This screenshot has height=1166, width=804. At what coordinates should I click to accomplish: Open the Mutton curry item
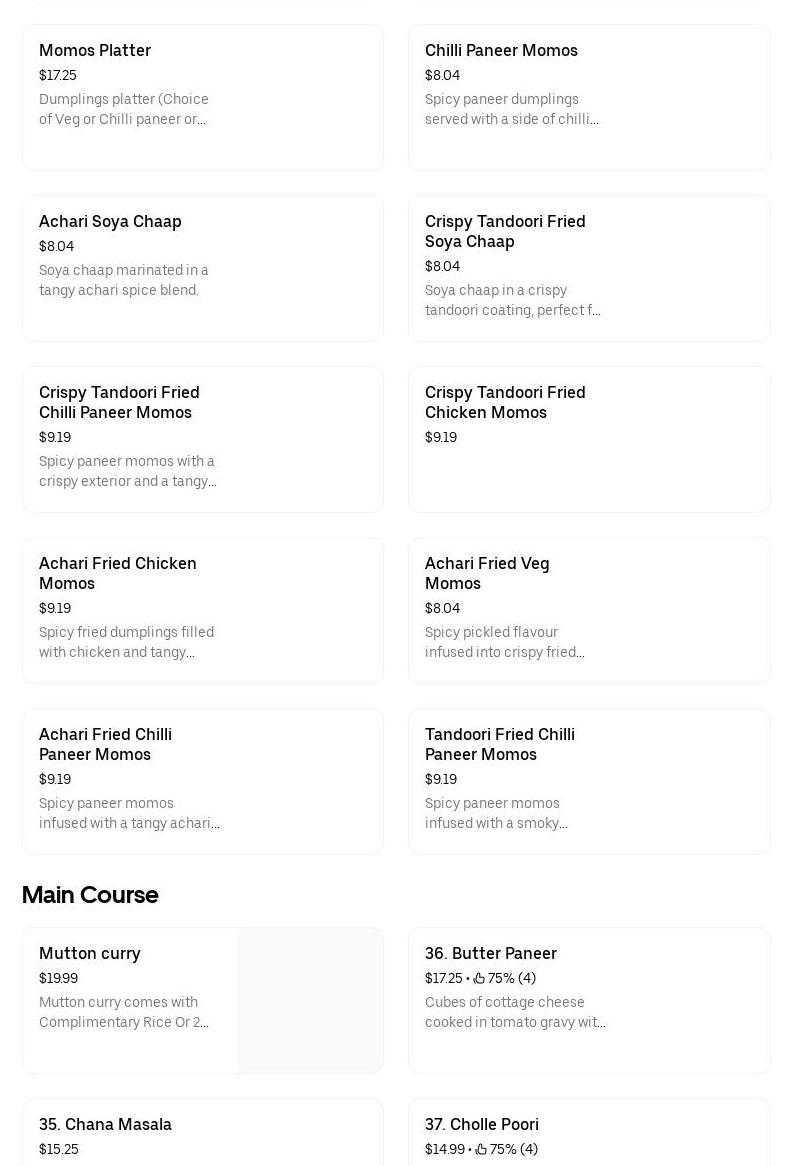[x=130, y=1000]
